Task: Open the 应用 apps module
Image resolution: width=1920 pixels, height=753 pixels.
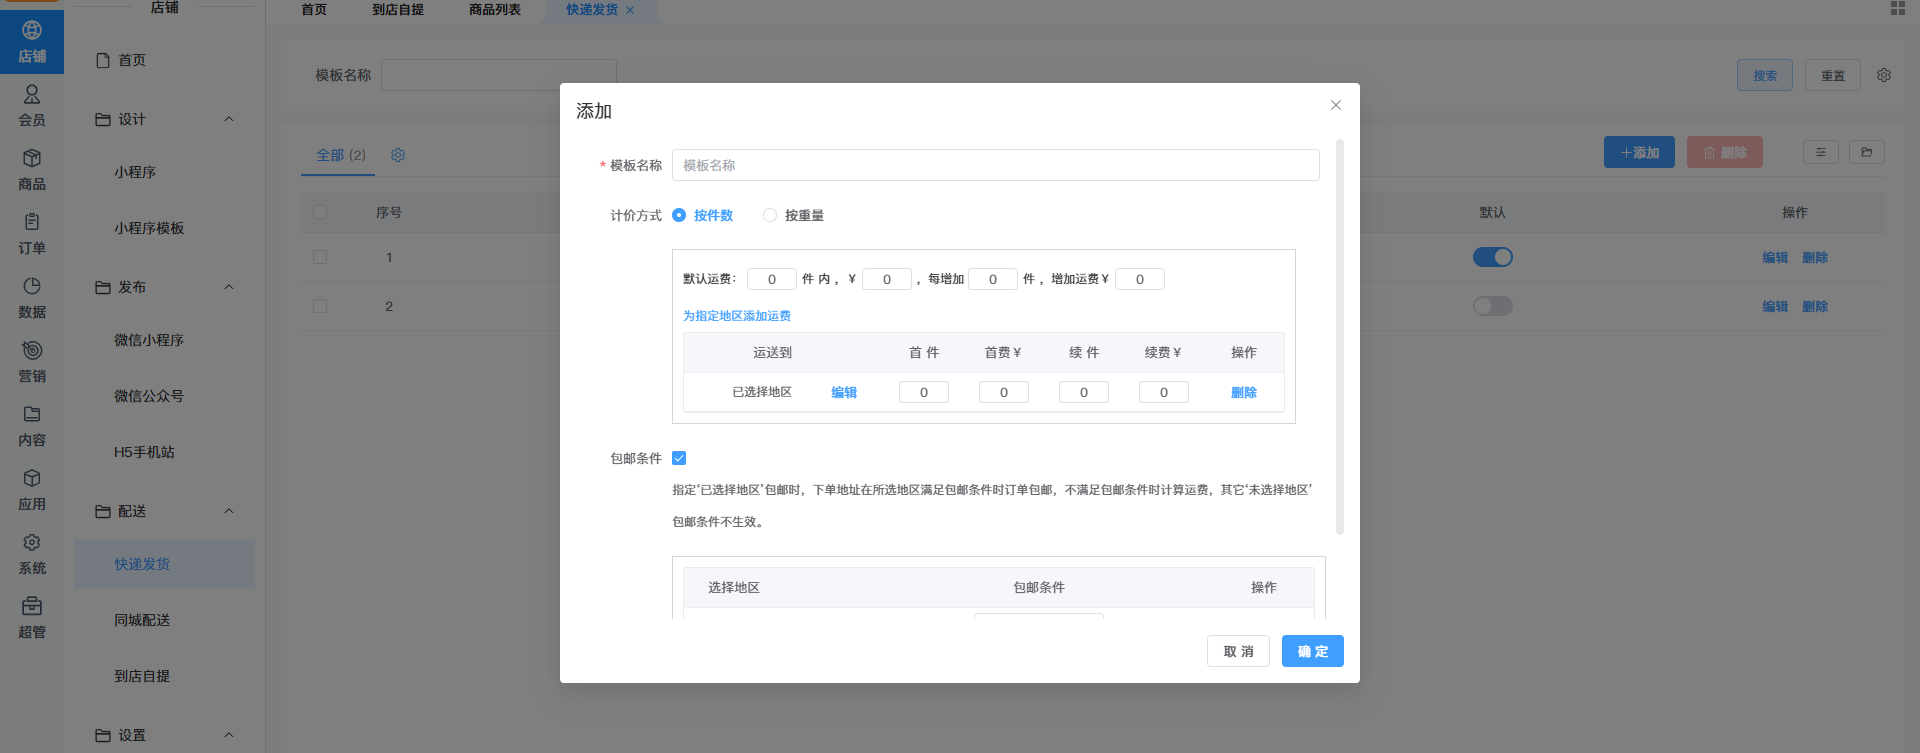Action: tap(32, 490)
